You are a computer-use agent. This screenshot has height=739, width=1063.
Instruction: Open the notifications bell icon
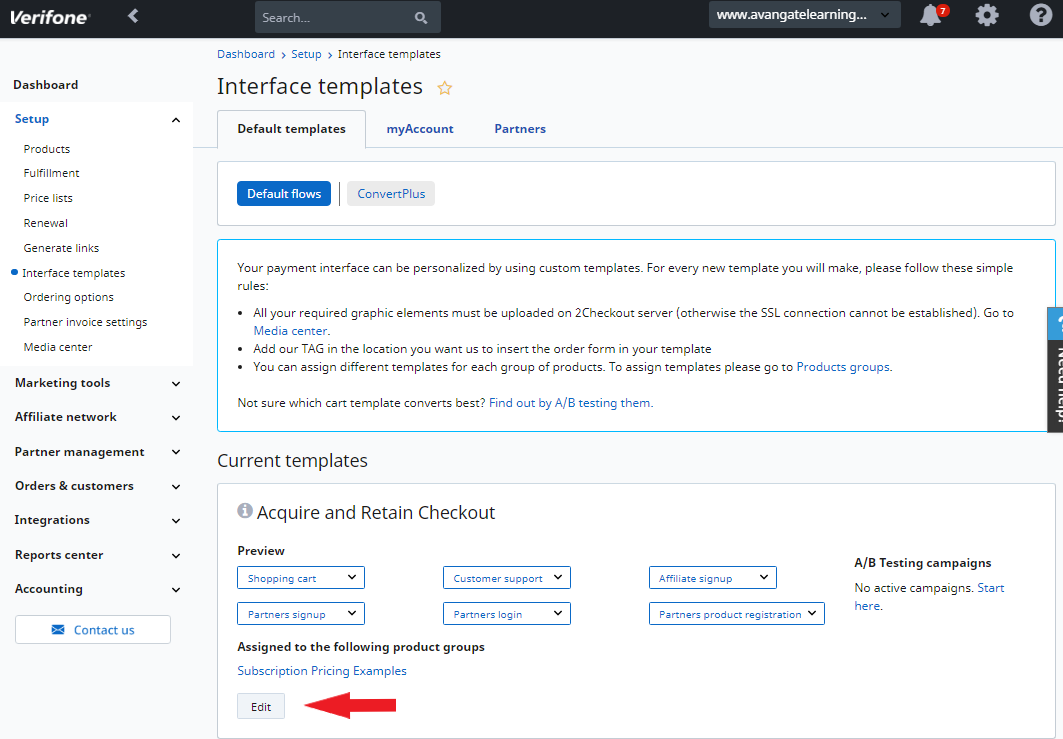[x=933, y=15]
